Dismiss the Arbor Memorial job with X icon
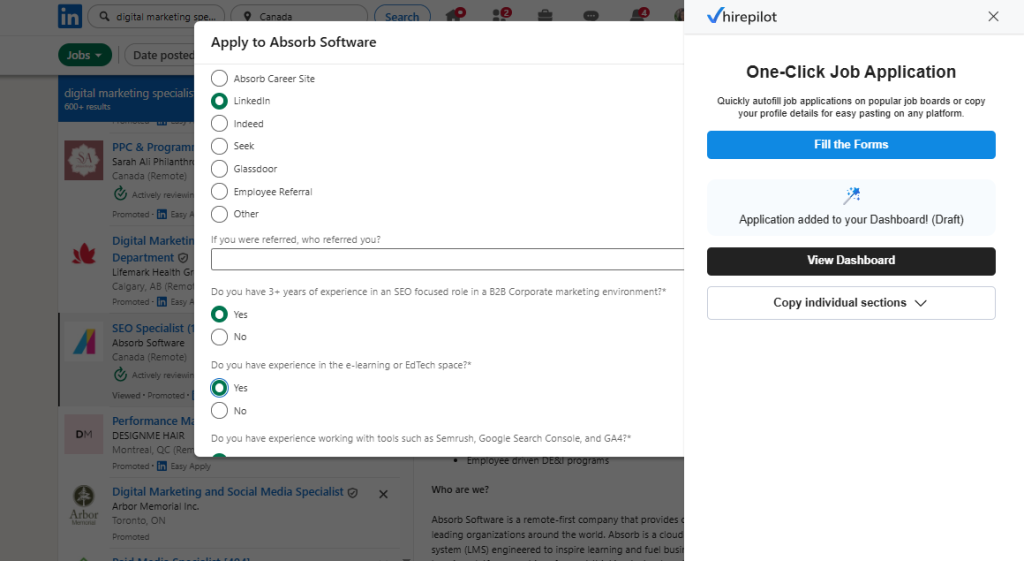Screen dimensions: 1024x561 tap(383, 494)
